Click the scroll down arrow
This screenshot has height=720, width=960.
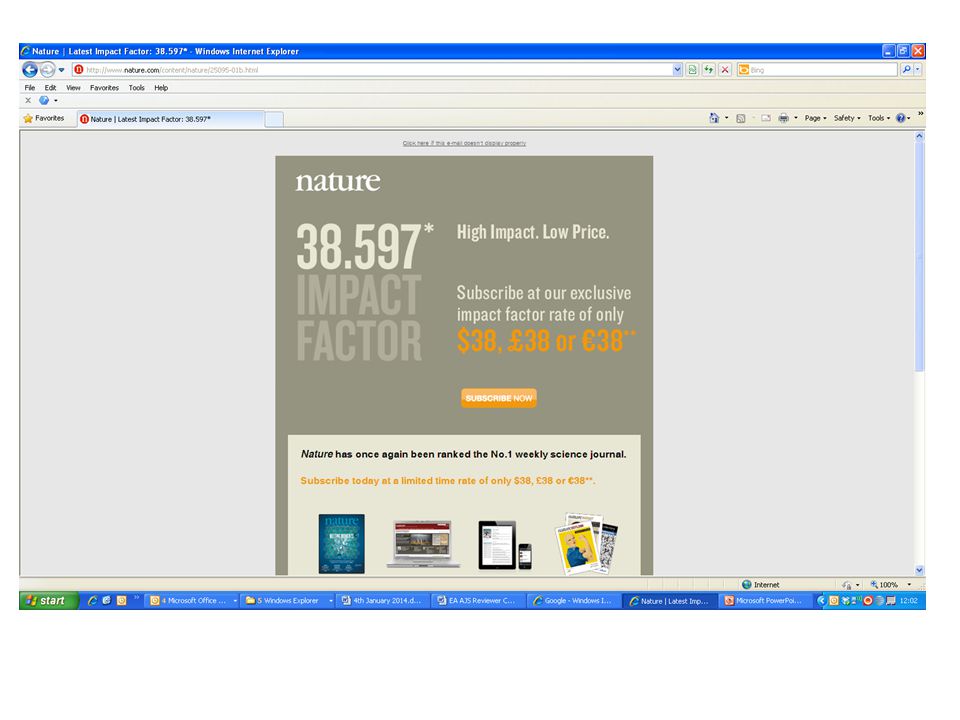pyautogui.click(x=919, y=570)
